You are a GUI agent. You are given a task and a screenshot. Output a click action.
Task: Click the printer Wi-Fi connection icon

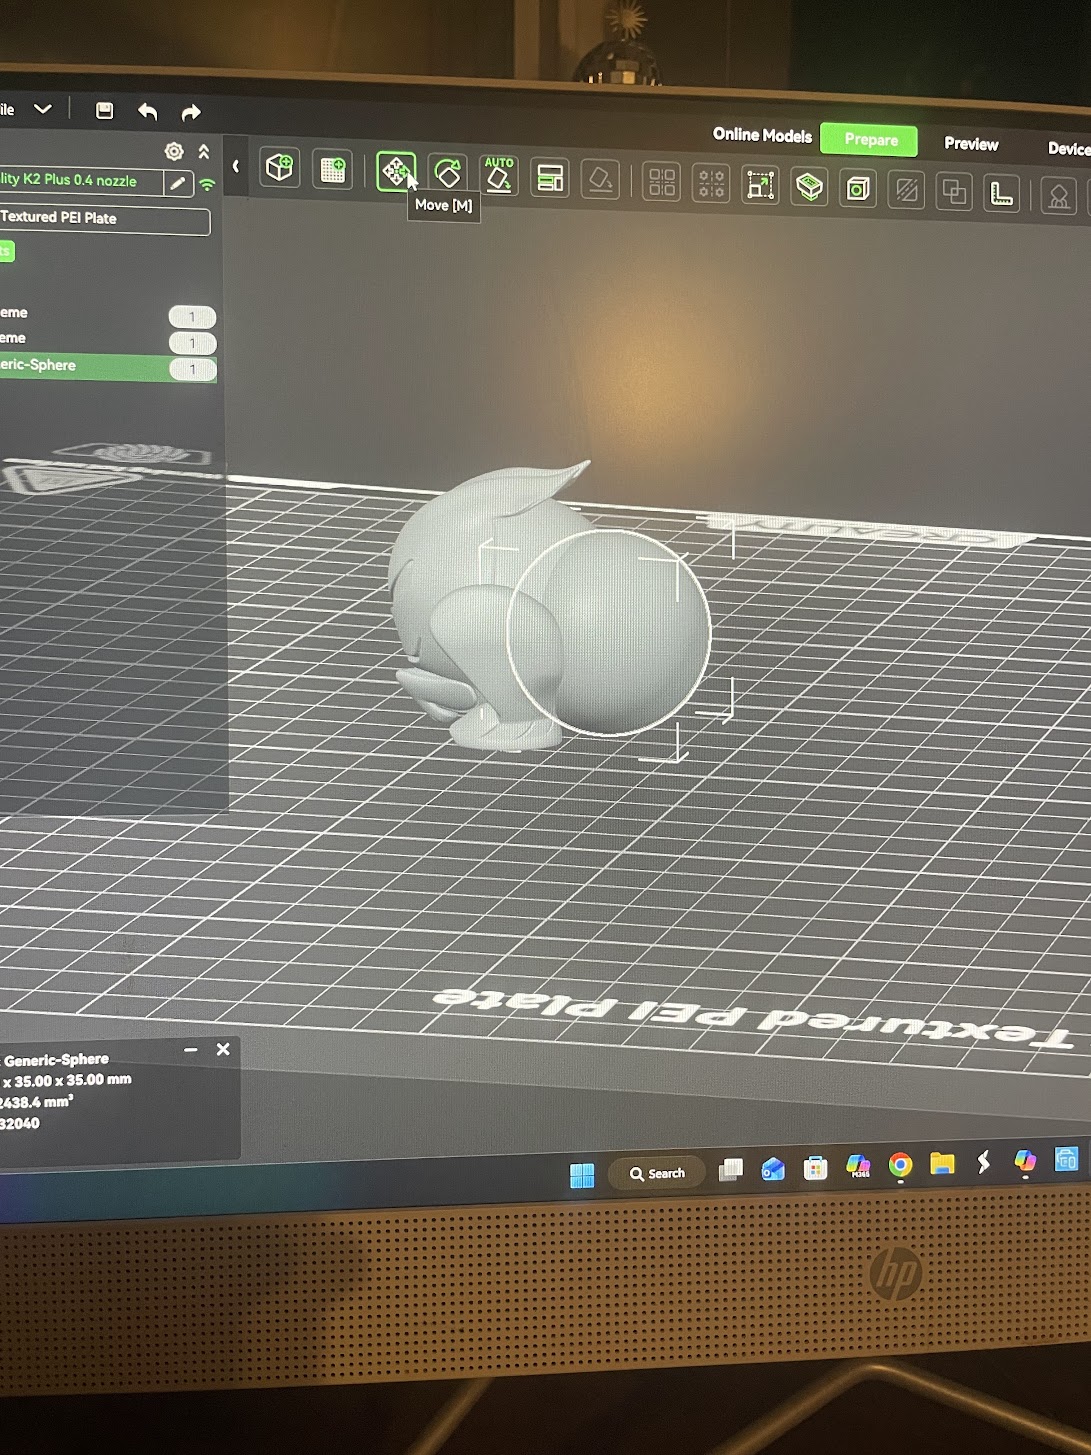207,184
